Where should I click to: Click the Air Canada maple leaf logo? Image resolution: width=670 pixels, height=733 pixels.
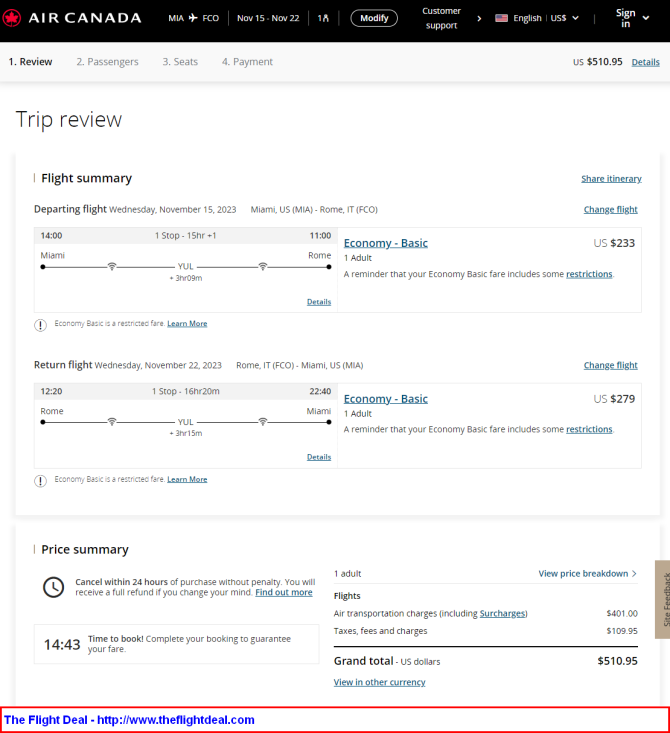coord(12,18)
